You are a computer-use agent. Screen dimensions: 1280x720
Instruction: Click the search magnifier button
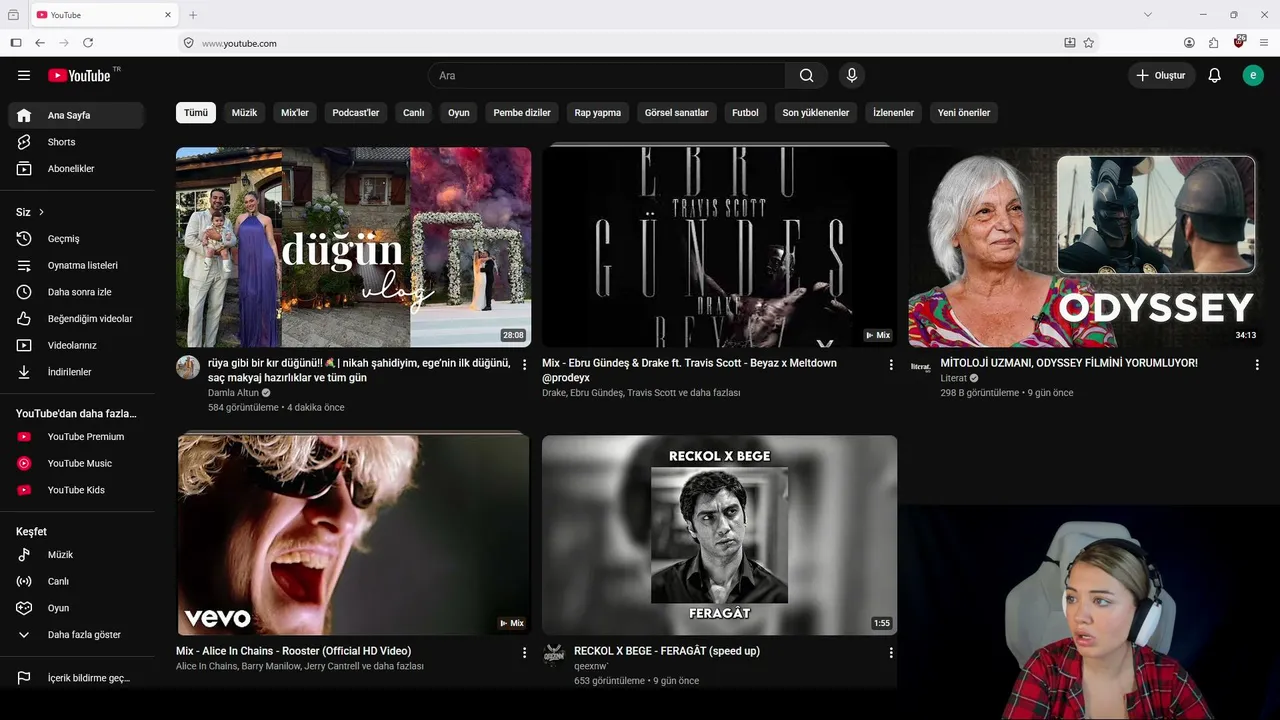pyautogui.click(x=806, y=75)
